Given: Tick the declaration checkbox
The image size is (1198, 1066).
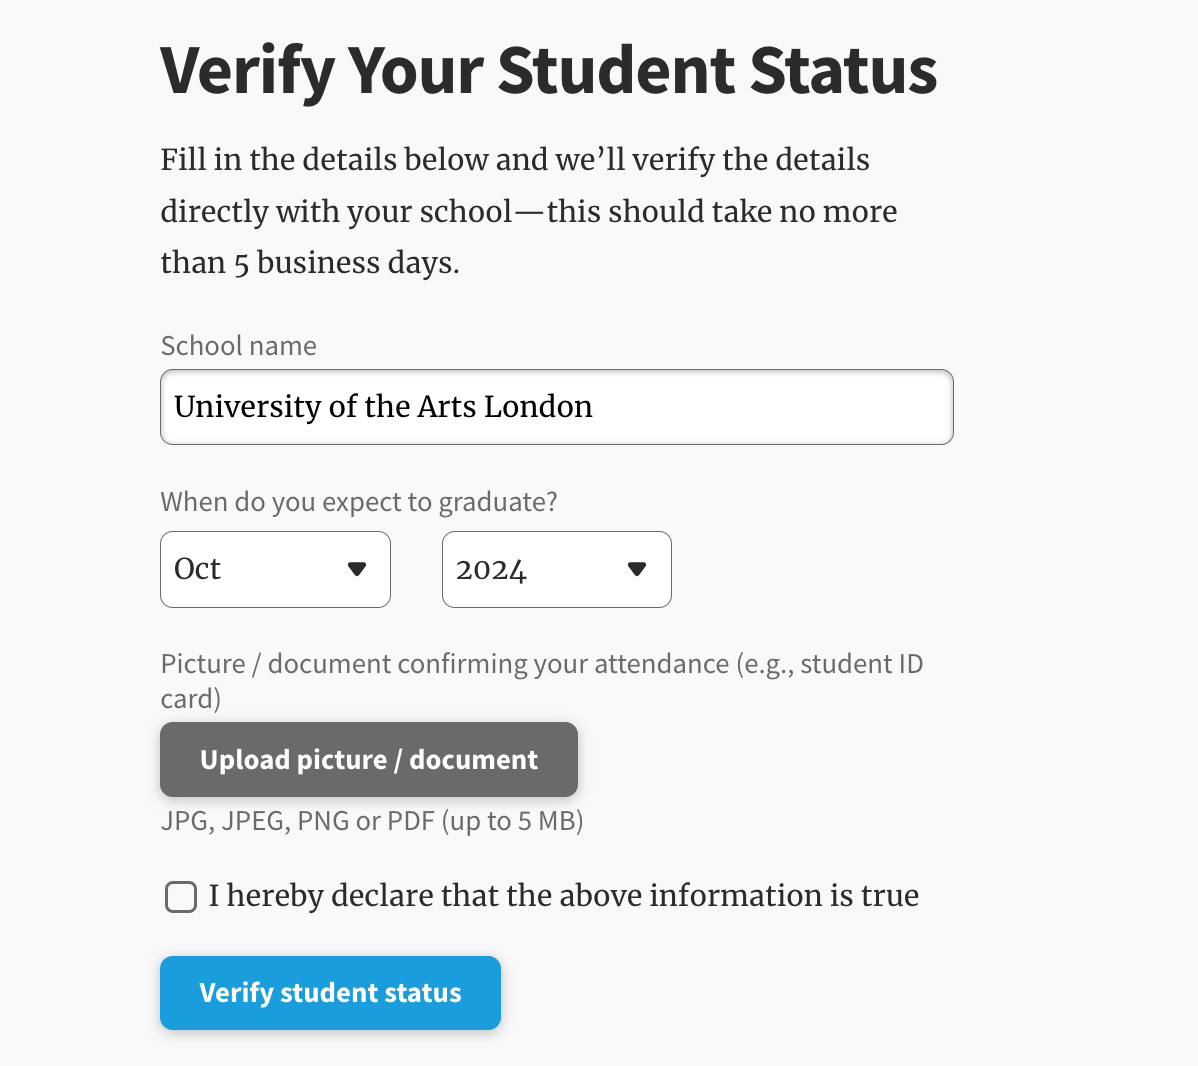Looking at the screenshot, I should [181, 897].
